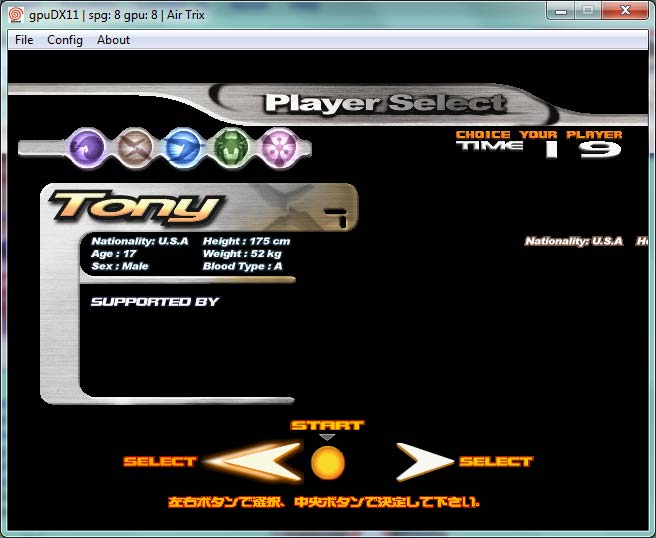This screenshot has height=538, width=656.
Task: Close the gpuDX11 emulator window
Action: pyautogui.click(x=624, y=13)
